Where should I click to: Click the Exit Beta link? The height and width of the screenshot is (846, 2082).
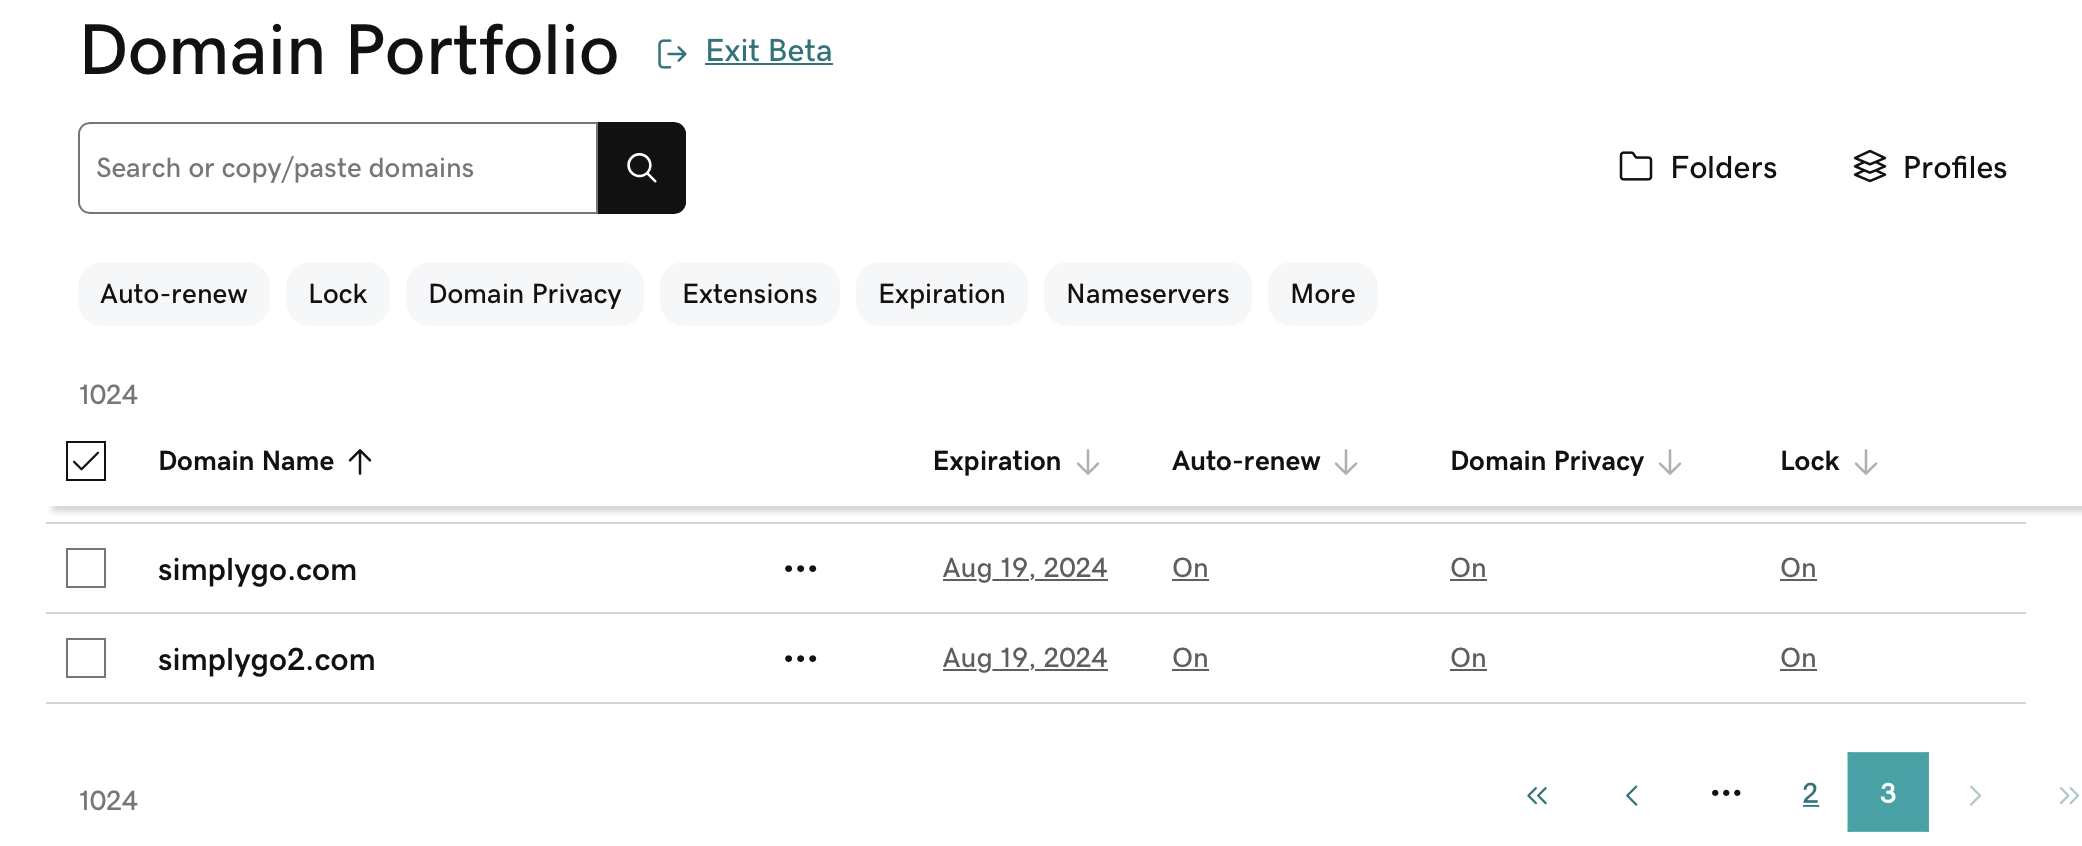click(x=768, y=51)
